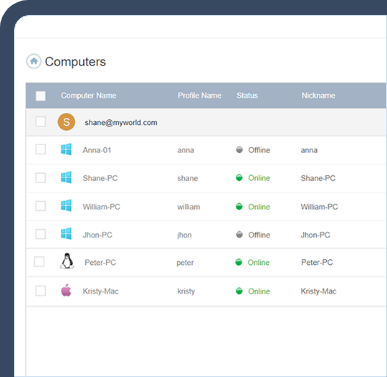
Task: Click the Offline status text for Anna-01
Action: pos(259,150)
